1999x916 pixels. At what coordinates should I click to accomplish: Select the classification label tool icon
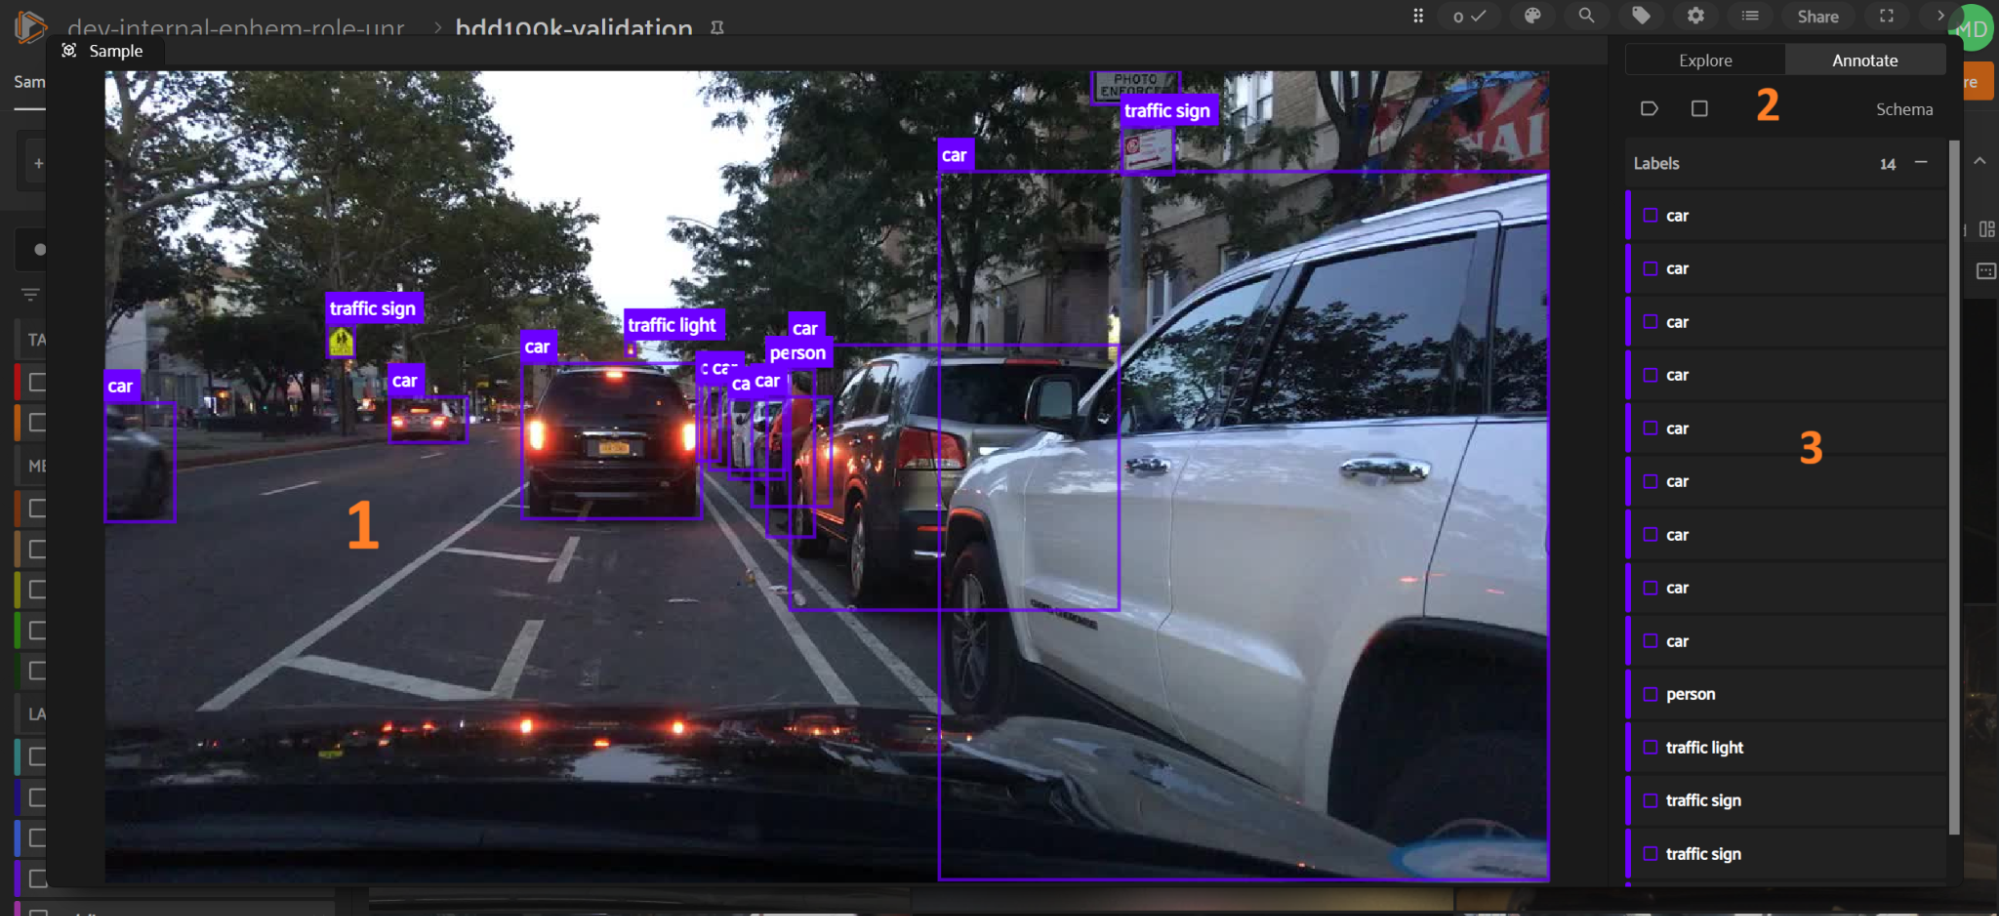[x=1649, y=109]
